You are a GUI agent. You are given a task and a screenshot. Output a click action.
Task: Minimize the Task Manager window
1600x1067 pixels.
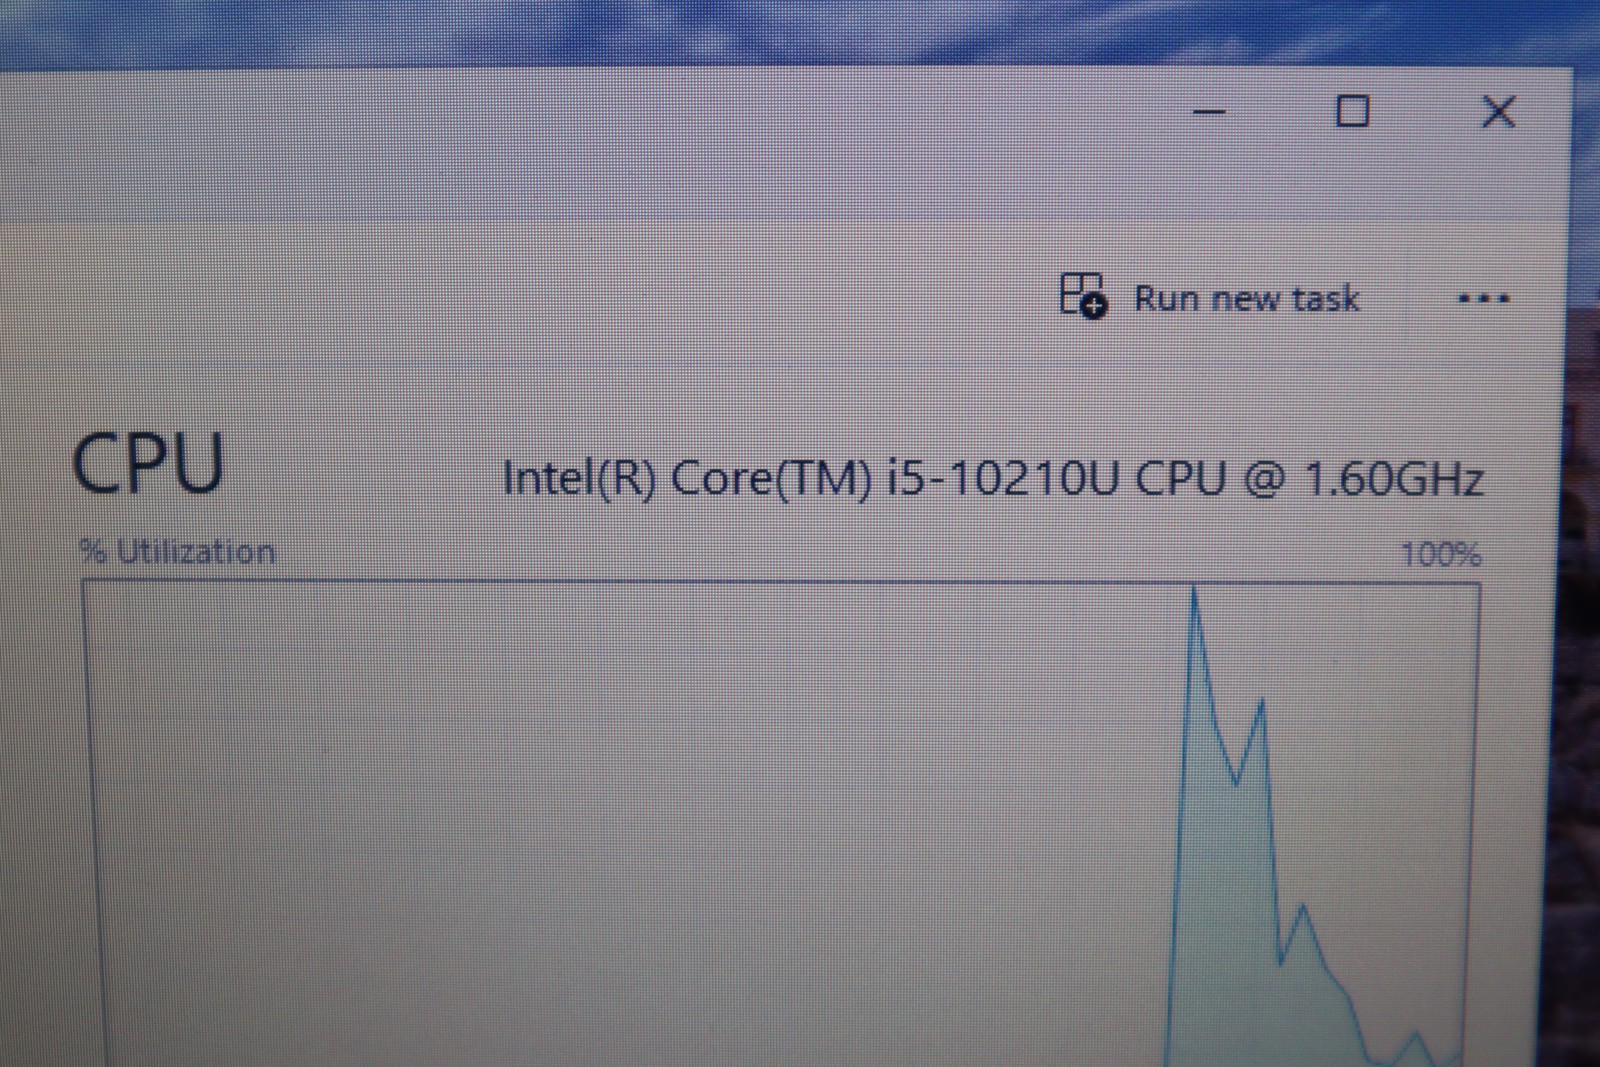1210,111
